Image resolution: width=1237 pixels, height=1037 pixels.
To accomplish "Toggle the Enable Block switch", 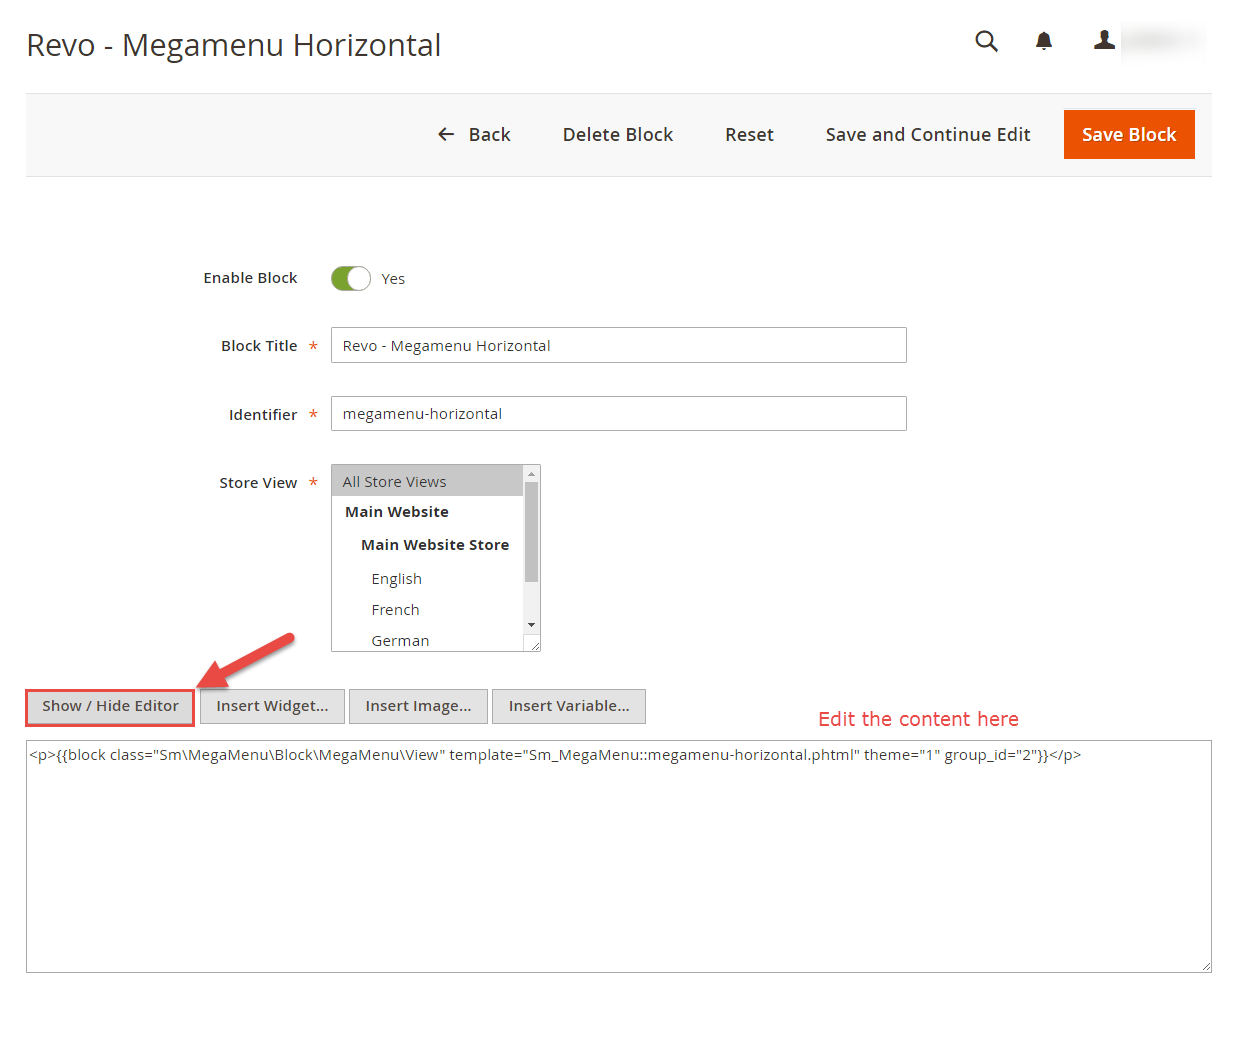I will click(351, 279).
